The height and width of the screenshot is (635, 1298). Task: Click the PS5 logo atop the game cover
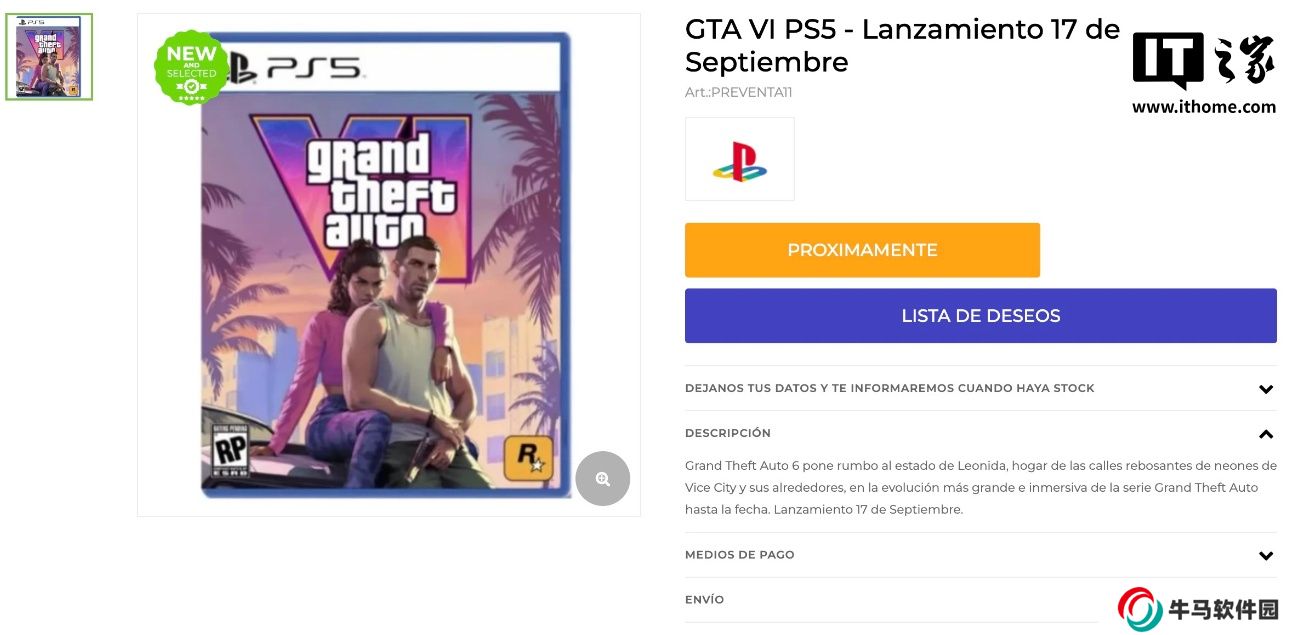point(297,68)
